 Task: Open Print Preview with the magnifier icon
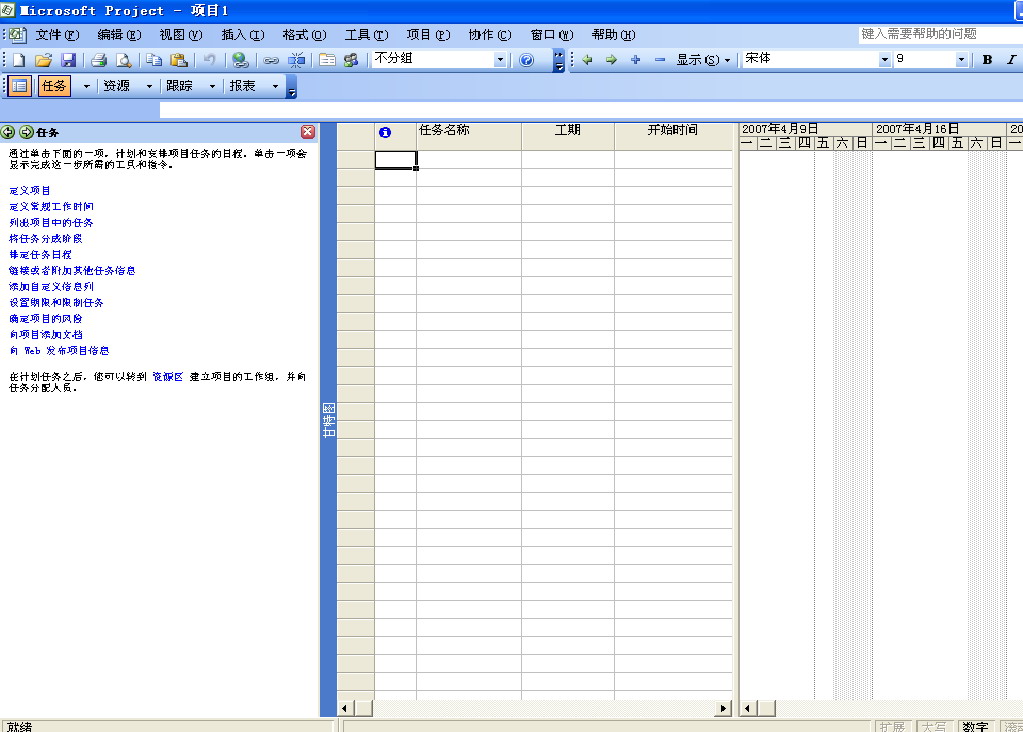tap(123, 60)
